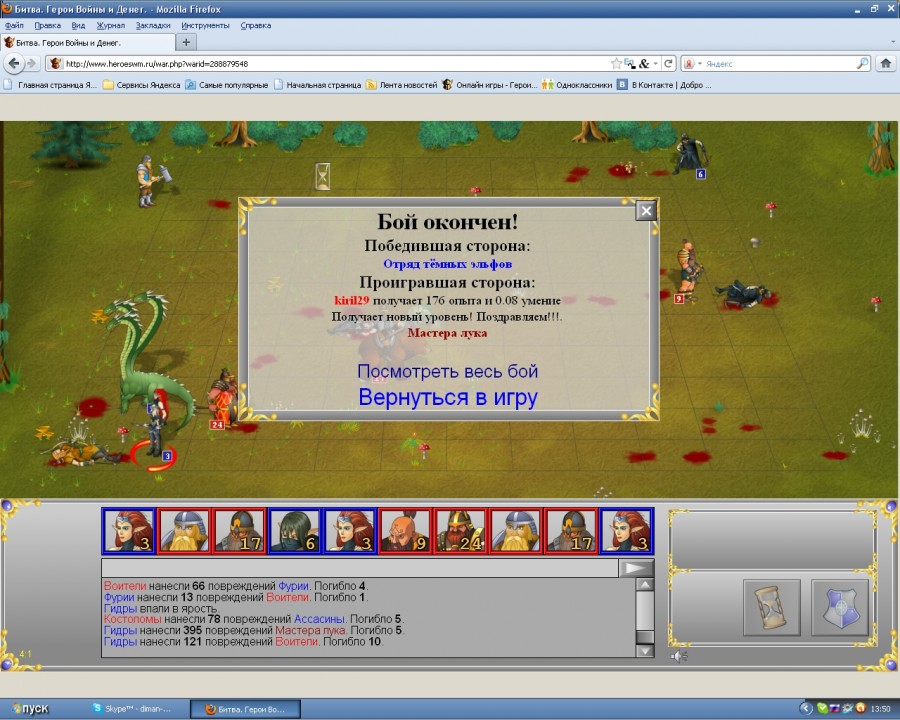
Task: Open Лента новостей feed bookmark
Action: 401,85
